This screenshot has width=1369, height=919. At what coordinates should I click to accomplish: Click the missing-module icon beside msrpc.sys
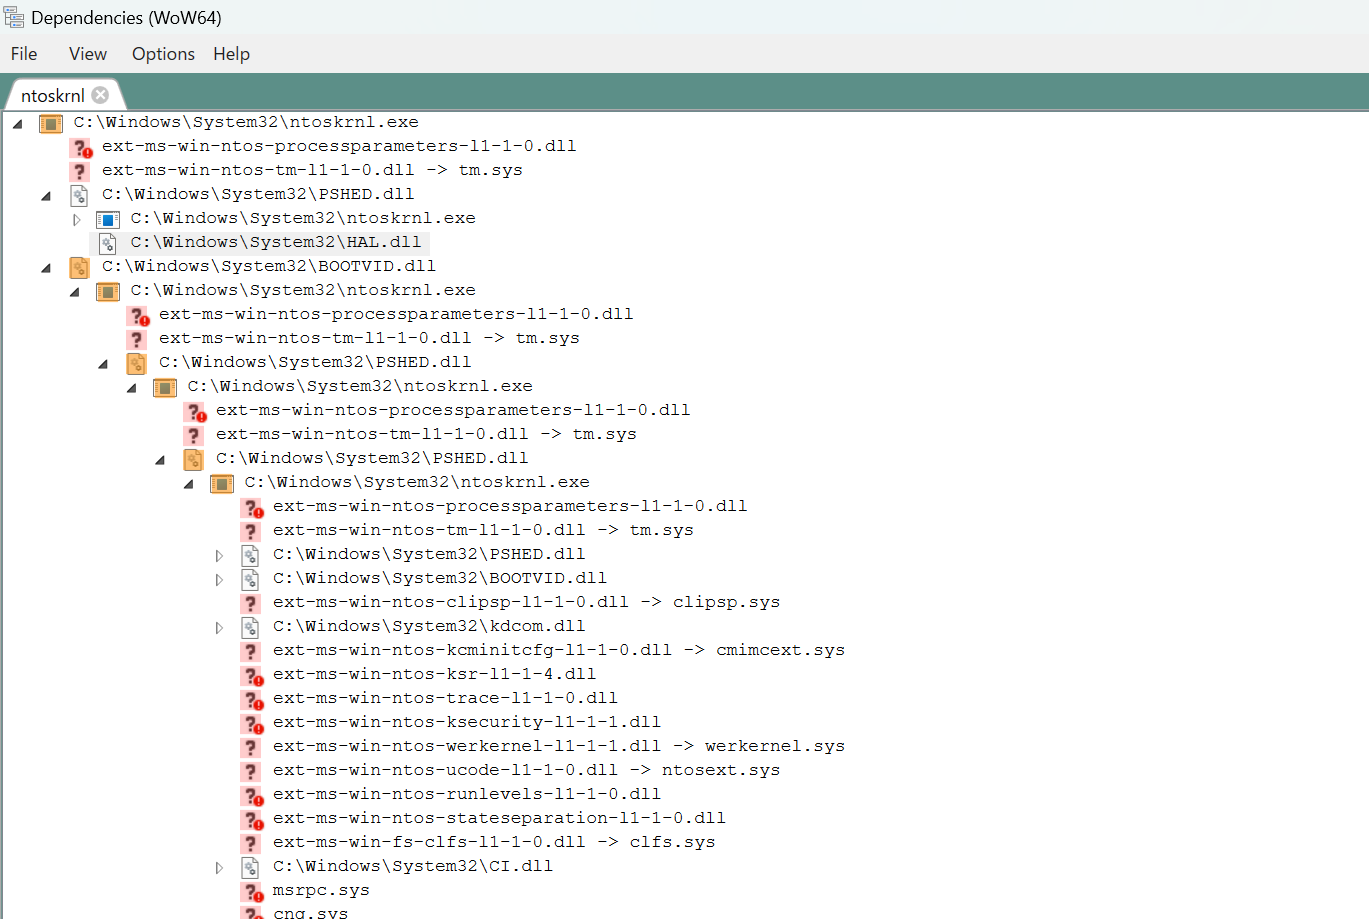tap(252, 891)
